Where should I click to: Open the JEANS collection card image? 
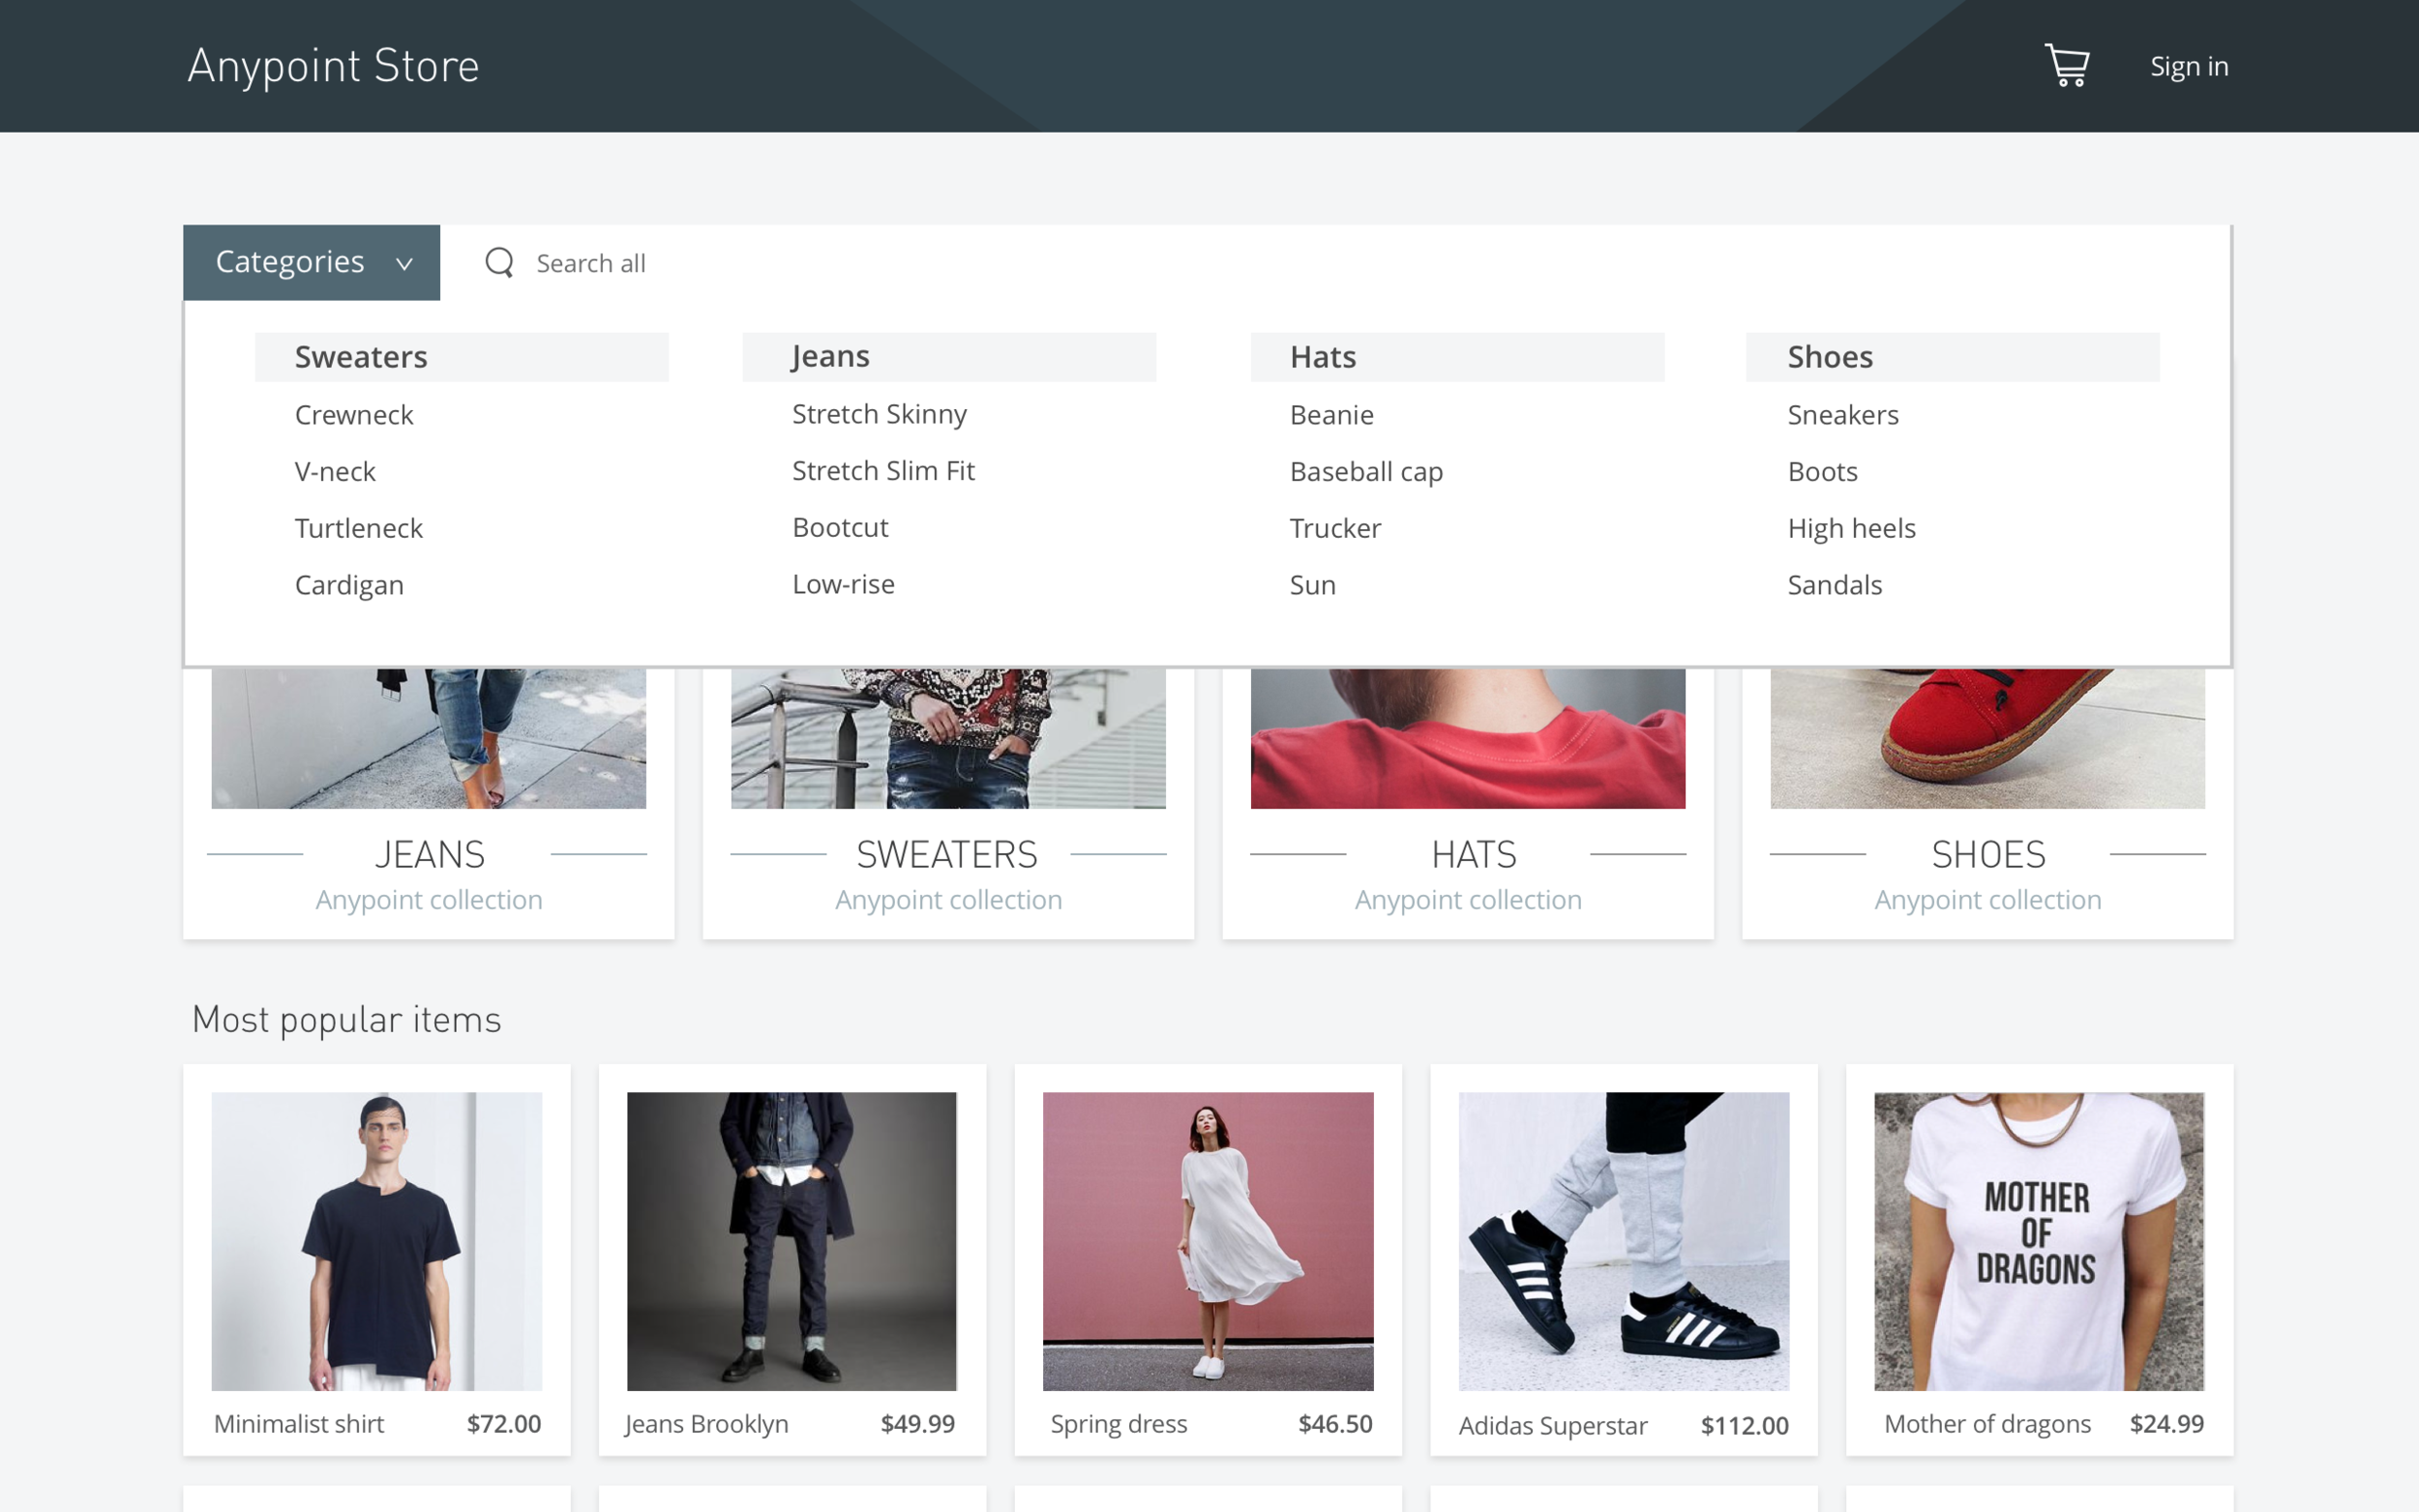pyautogui.click(x=428, y=738)
